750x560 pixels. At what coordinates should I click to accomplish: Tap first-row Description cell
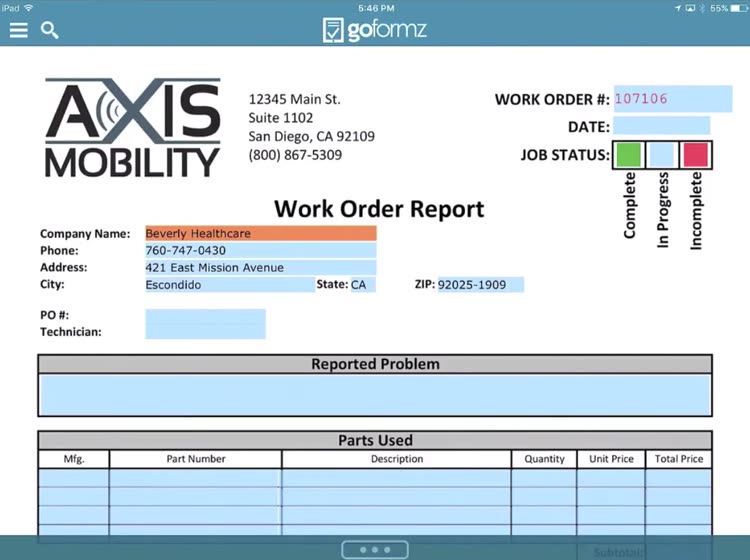coord(397,478)
